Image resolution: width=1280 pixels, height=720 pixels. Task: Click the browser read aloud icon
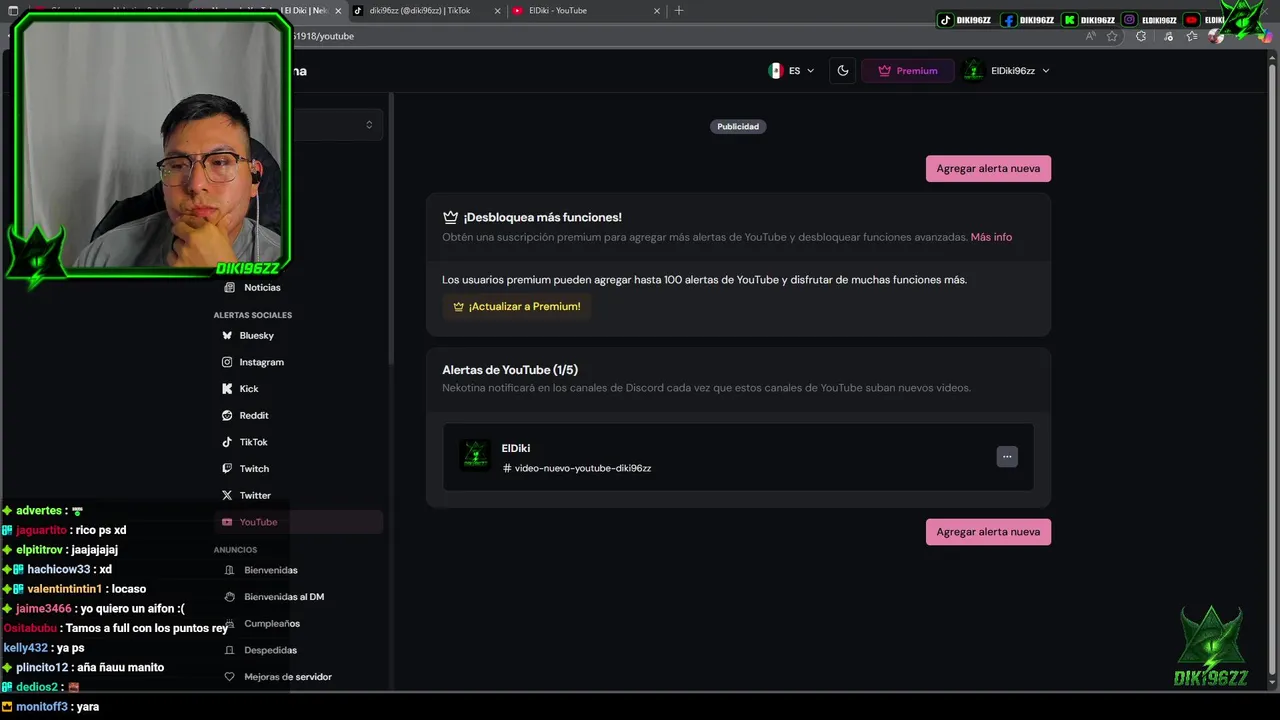pyautogui.click(x=1090, y=36)
